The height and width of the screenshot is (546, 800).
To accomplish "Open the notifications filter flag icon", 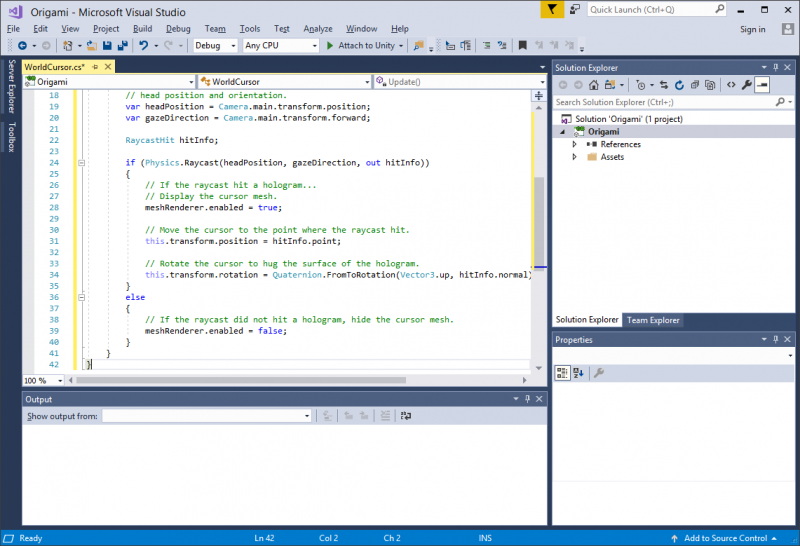I will tap(552, 9).
